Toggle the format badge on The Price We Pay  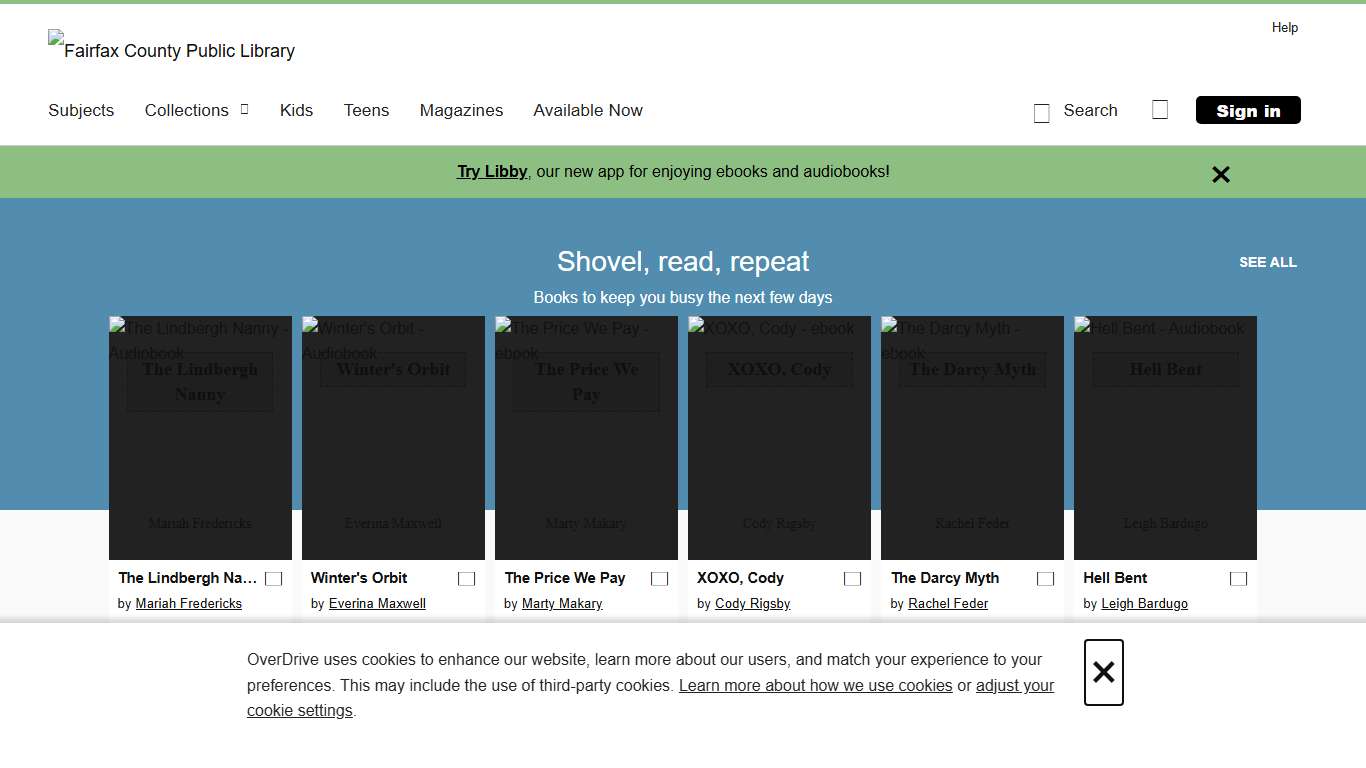(659, 578)
